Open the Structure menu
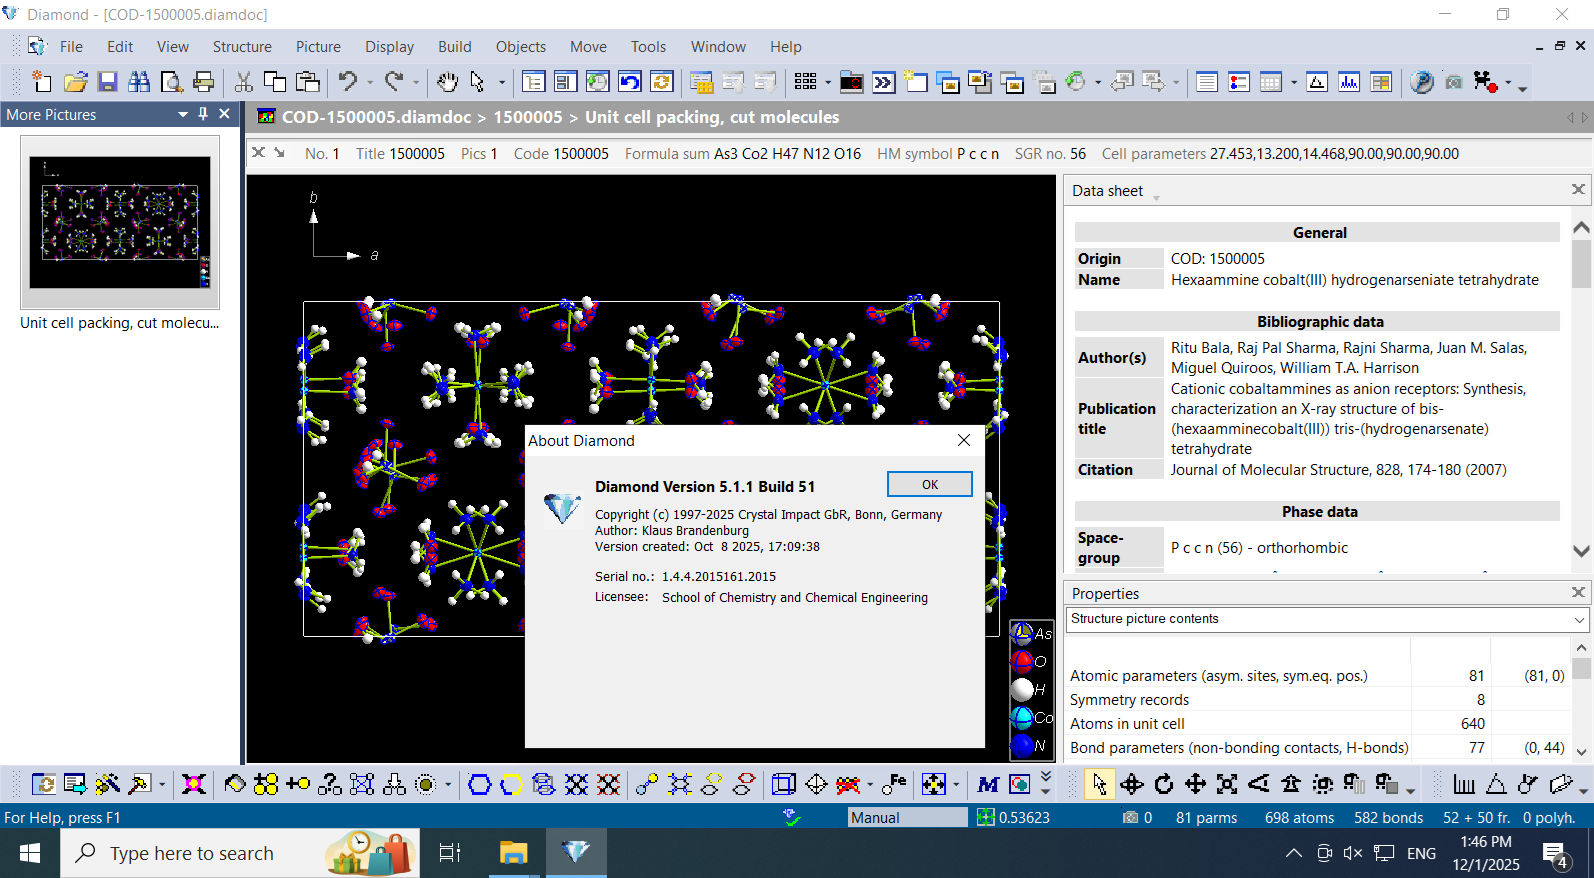This screenshot has height=878, width=1594. [241, 47]
